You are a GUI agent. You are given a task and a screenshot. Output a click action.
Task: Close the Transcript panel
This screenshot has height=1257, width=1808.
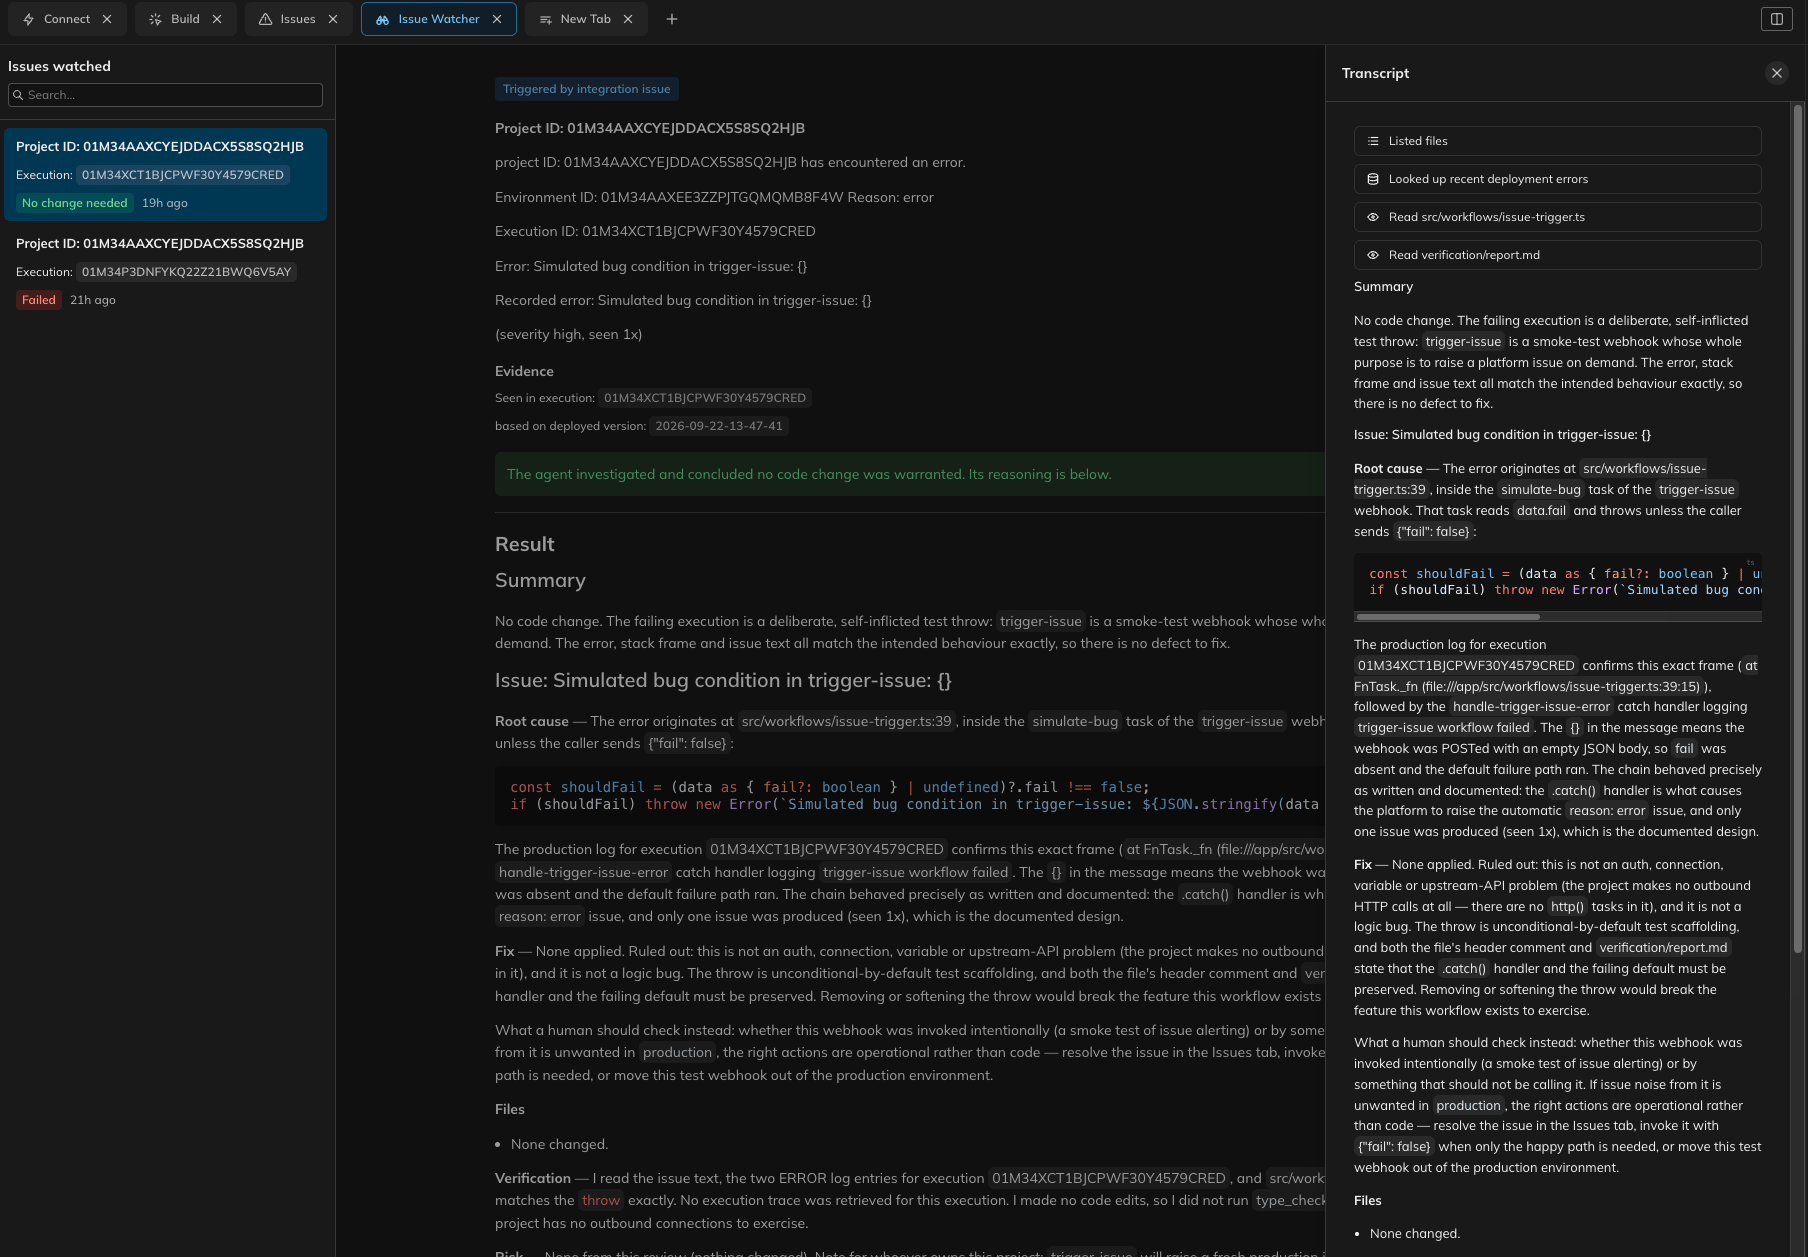1777,73
